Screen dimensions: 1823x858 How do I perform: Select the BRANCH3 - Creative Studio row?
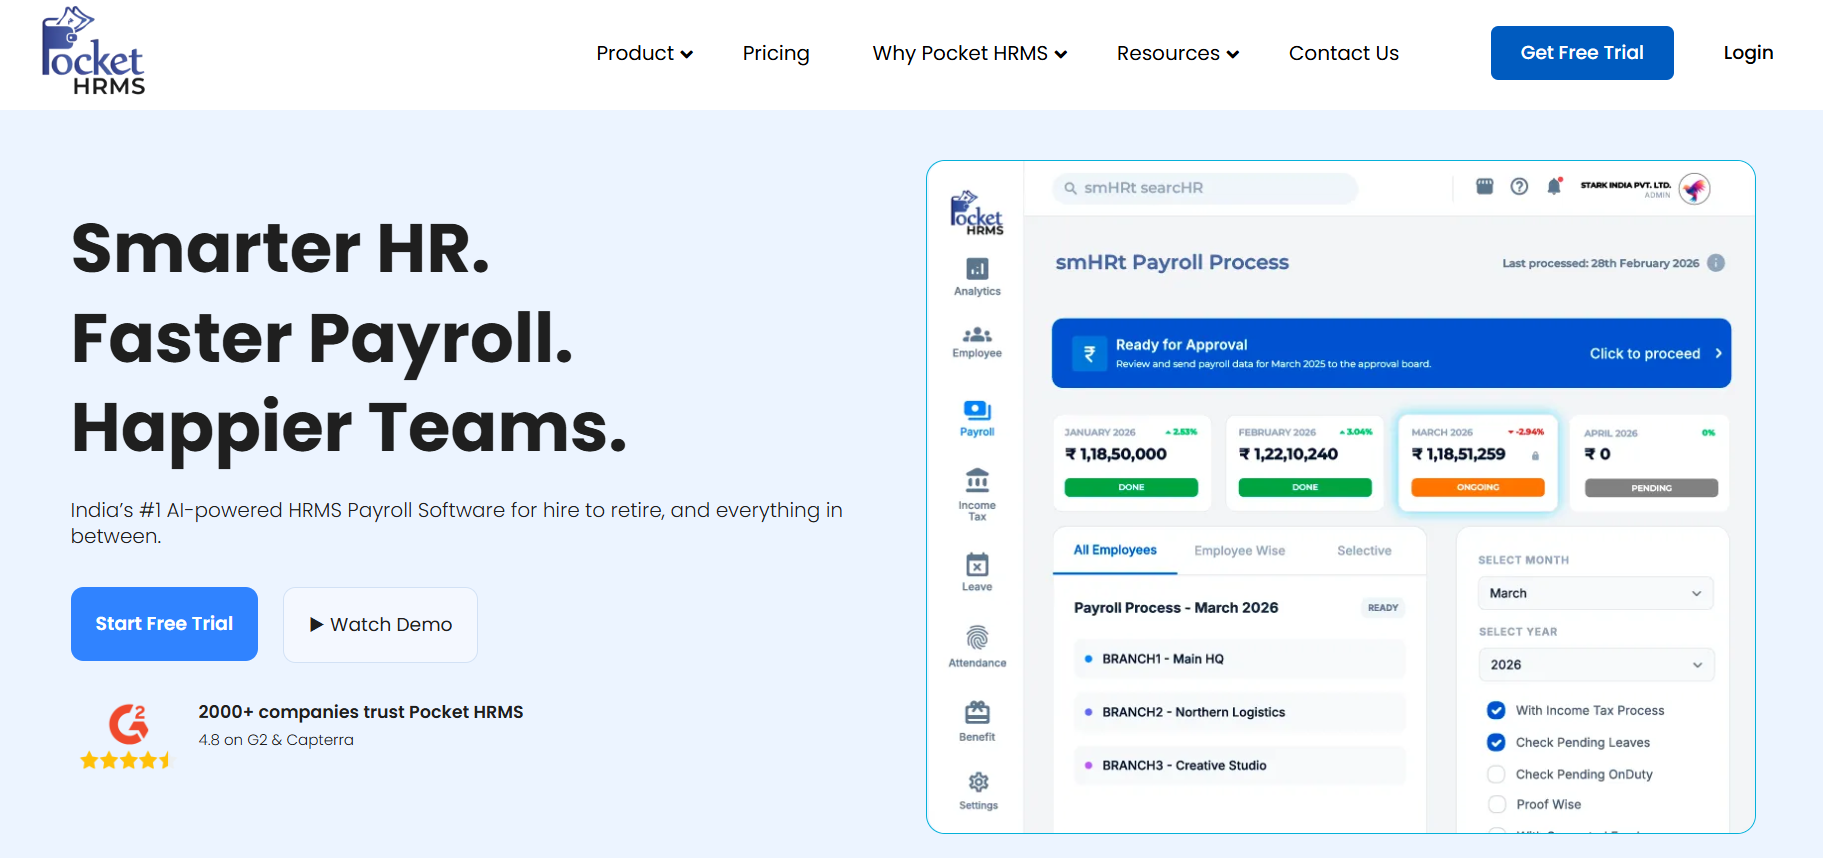[x=1240, y=765]
